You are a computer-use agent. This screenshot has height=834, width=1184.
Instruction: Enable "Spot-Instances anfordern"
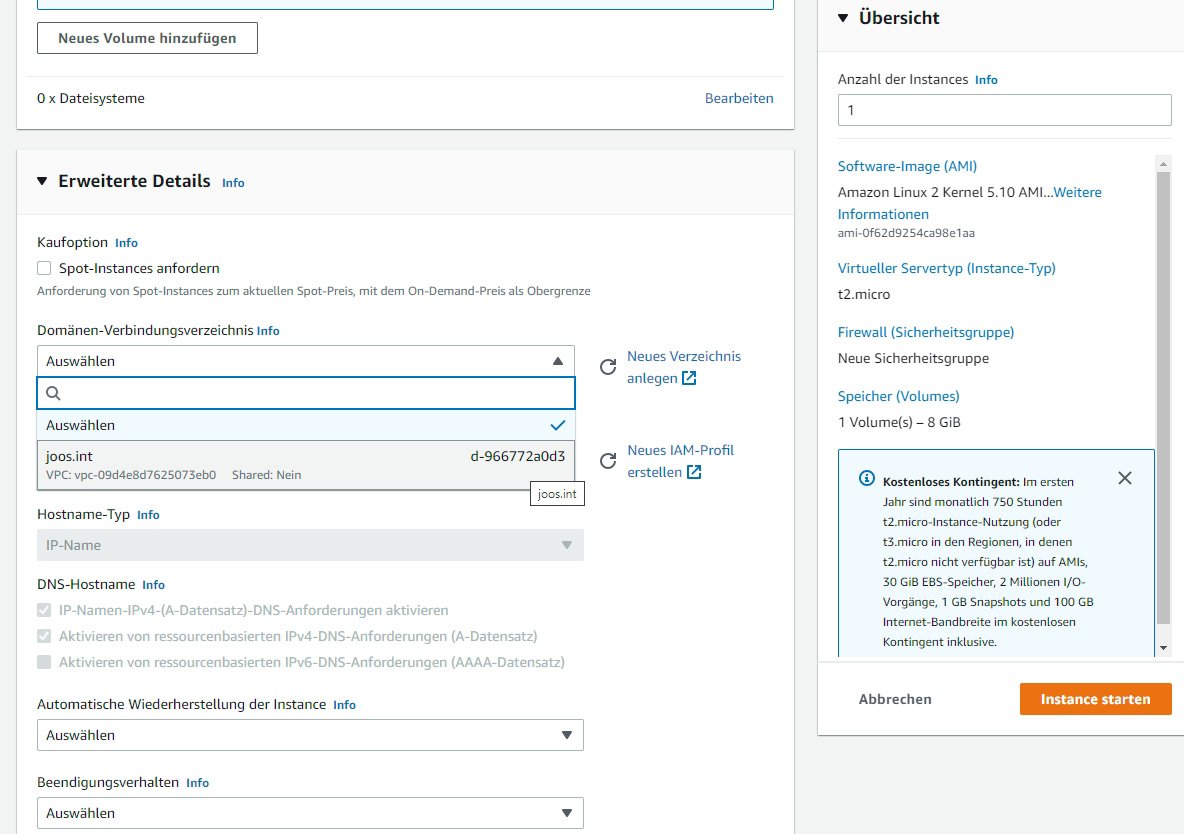click(43, 267)
